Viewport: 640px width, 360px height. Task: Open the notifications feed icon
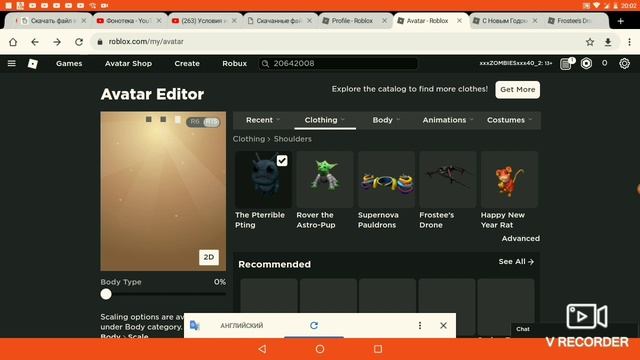566,64
